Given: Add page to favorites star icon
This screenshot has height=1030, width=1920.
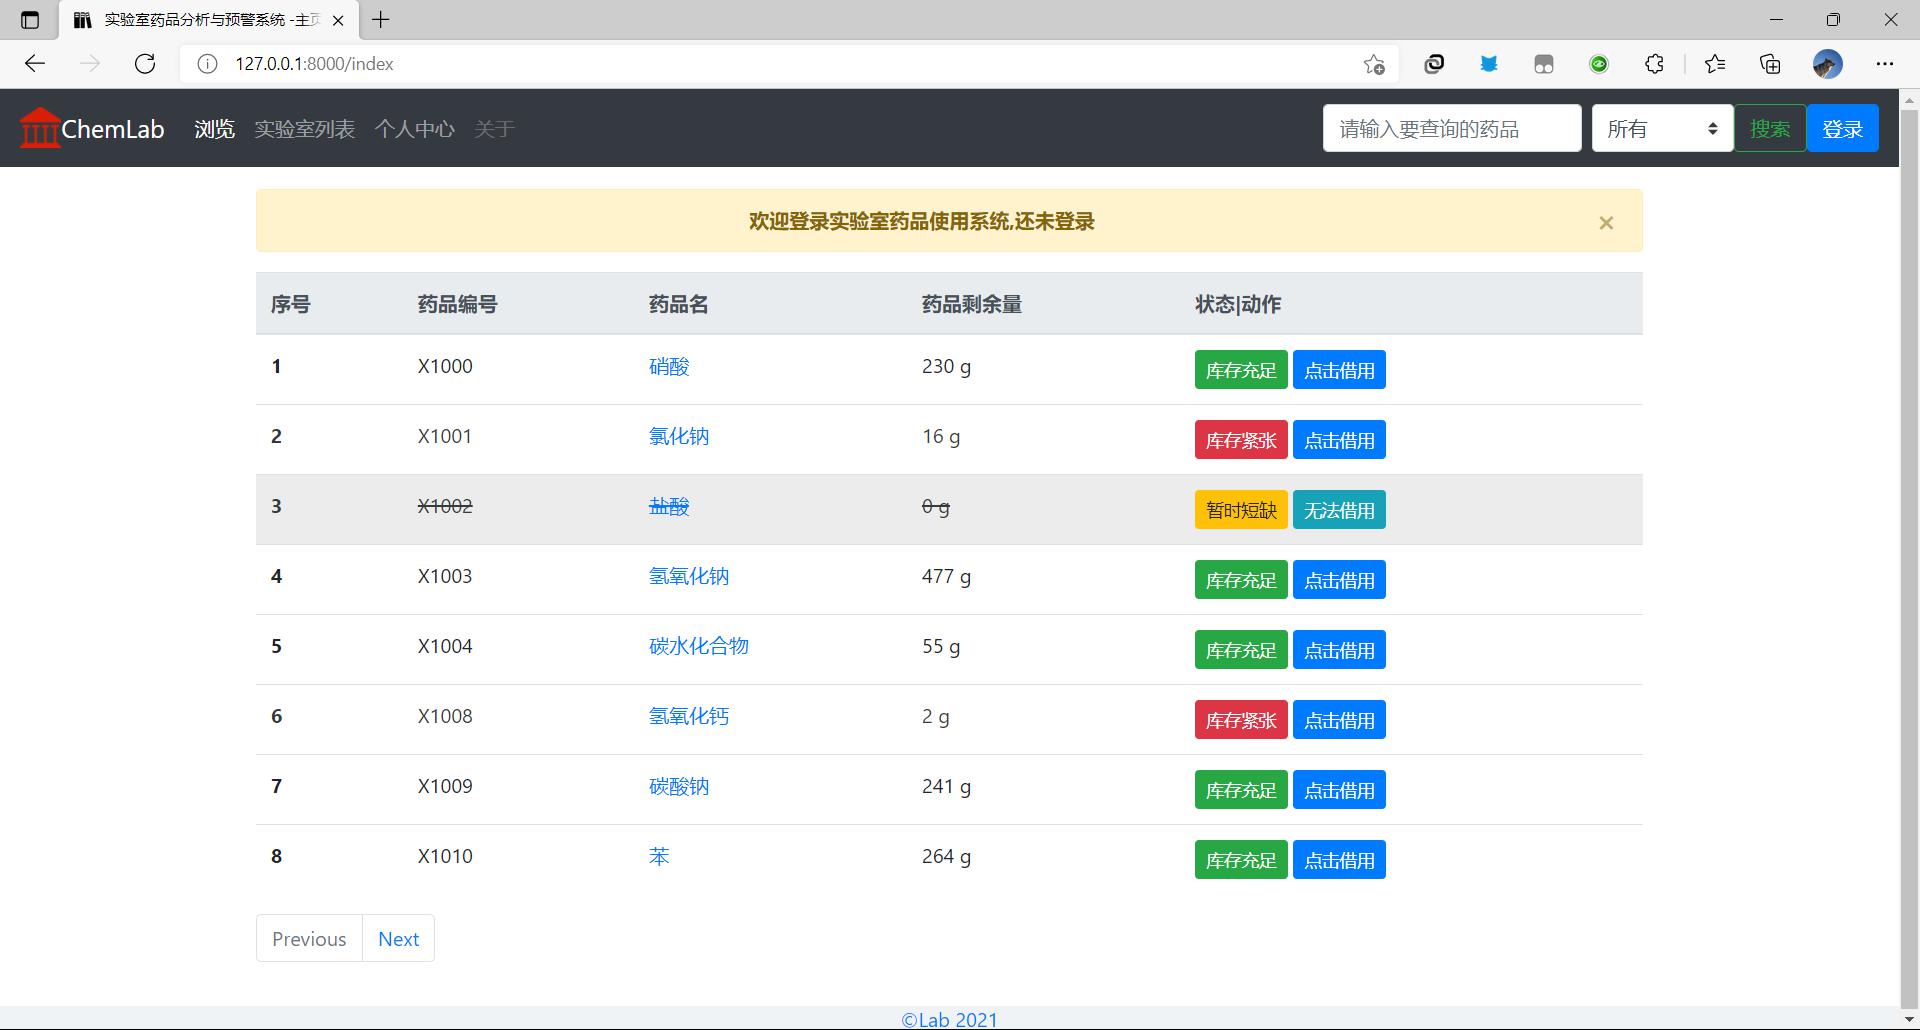Looking at the screenshot, I should [x=1374, y=64].
